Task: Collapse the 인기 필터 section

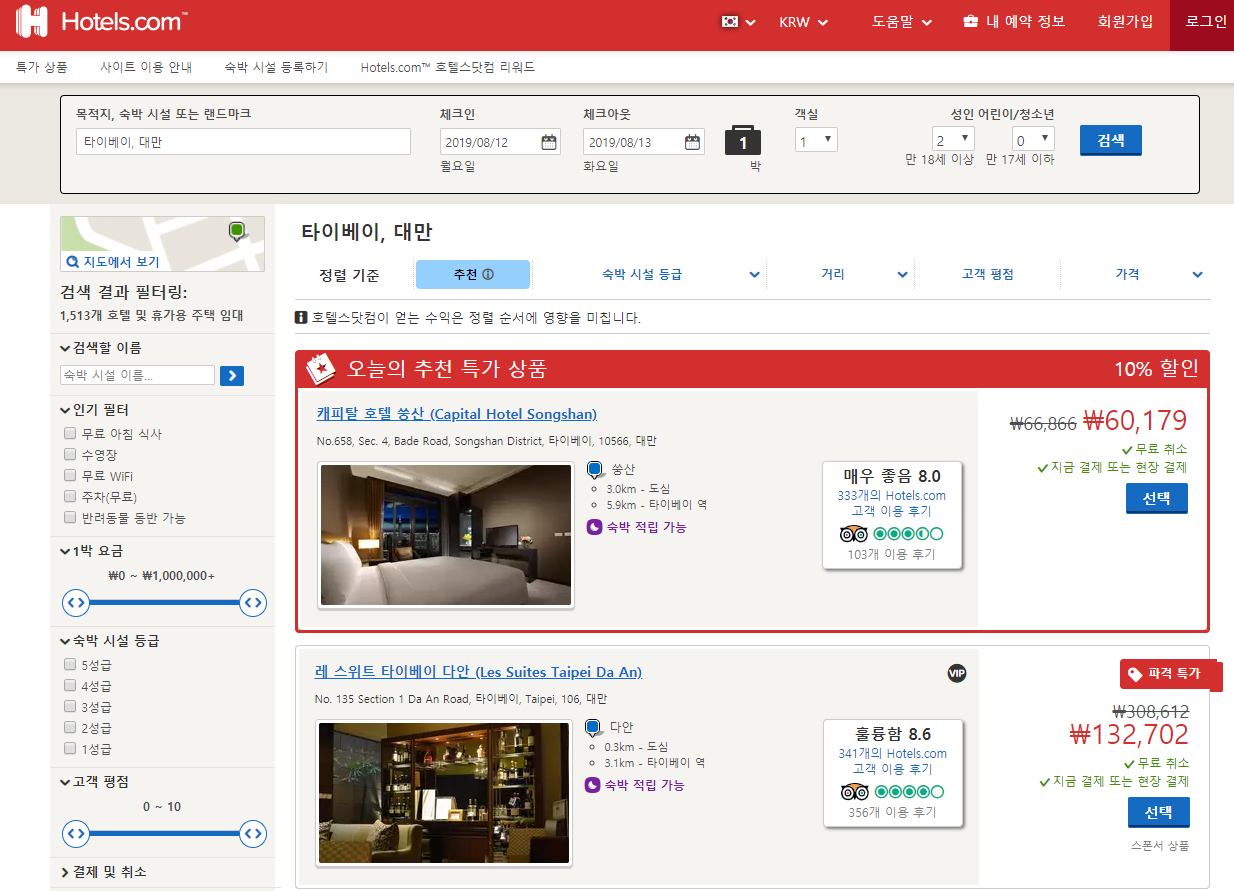Action: tap(95, 410)
